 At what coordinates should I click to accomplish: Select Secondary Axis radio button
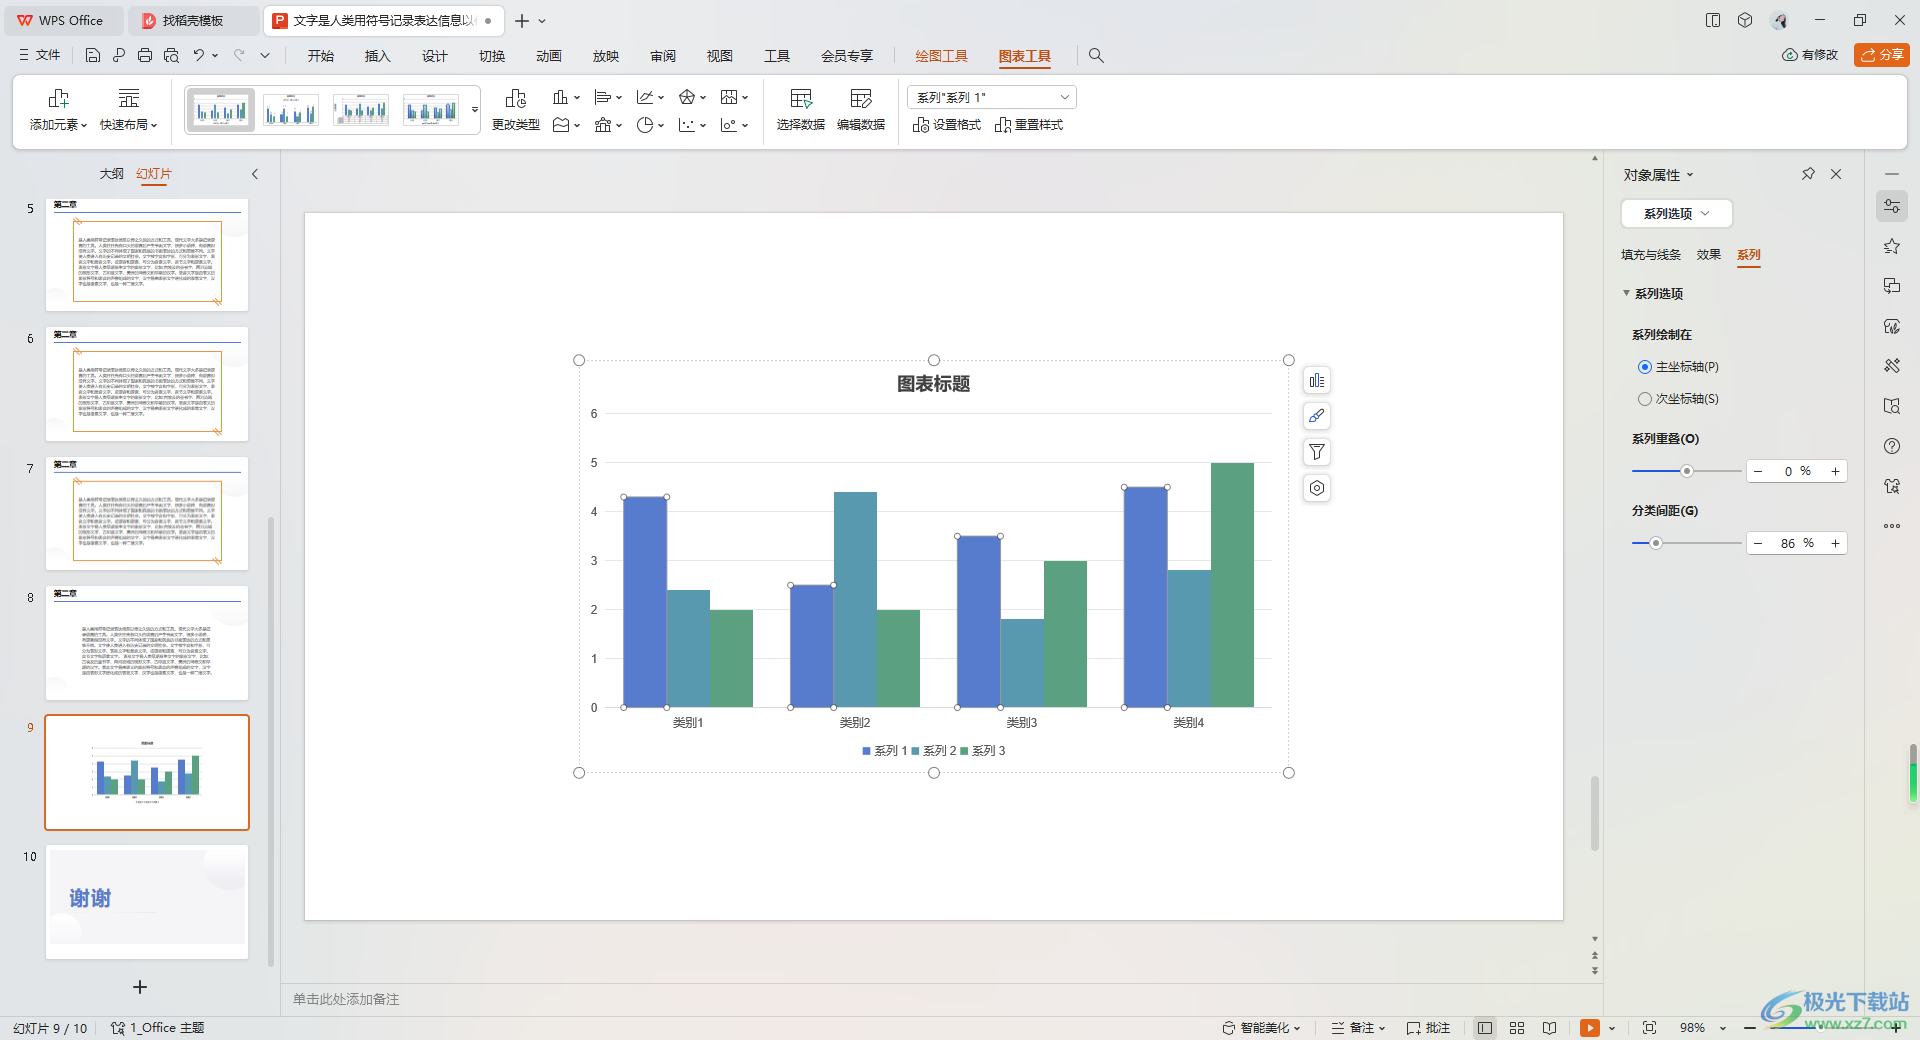(1645, 399)
